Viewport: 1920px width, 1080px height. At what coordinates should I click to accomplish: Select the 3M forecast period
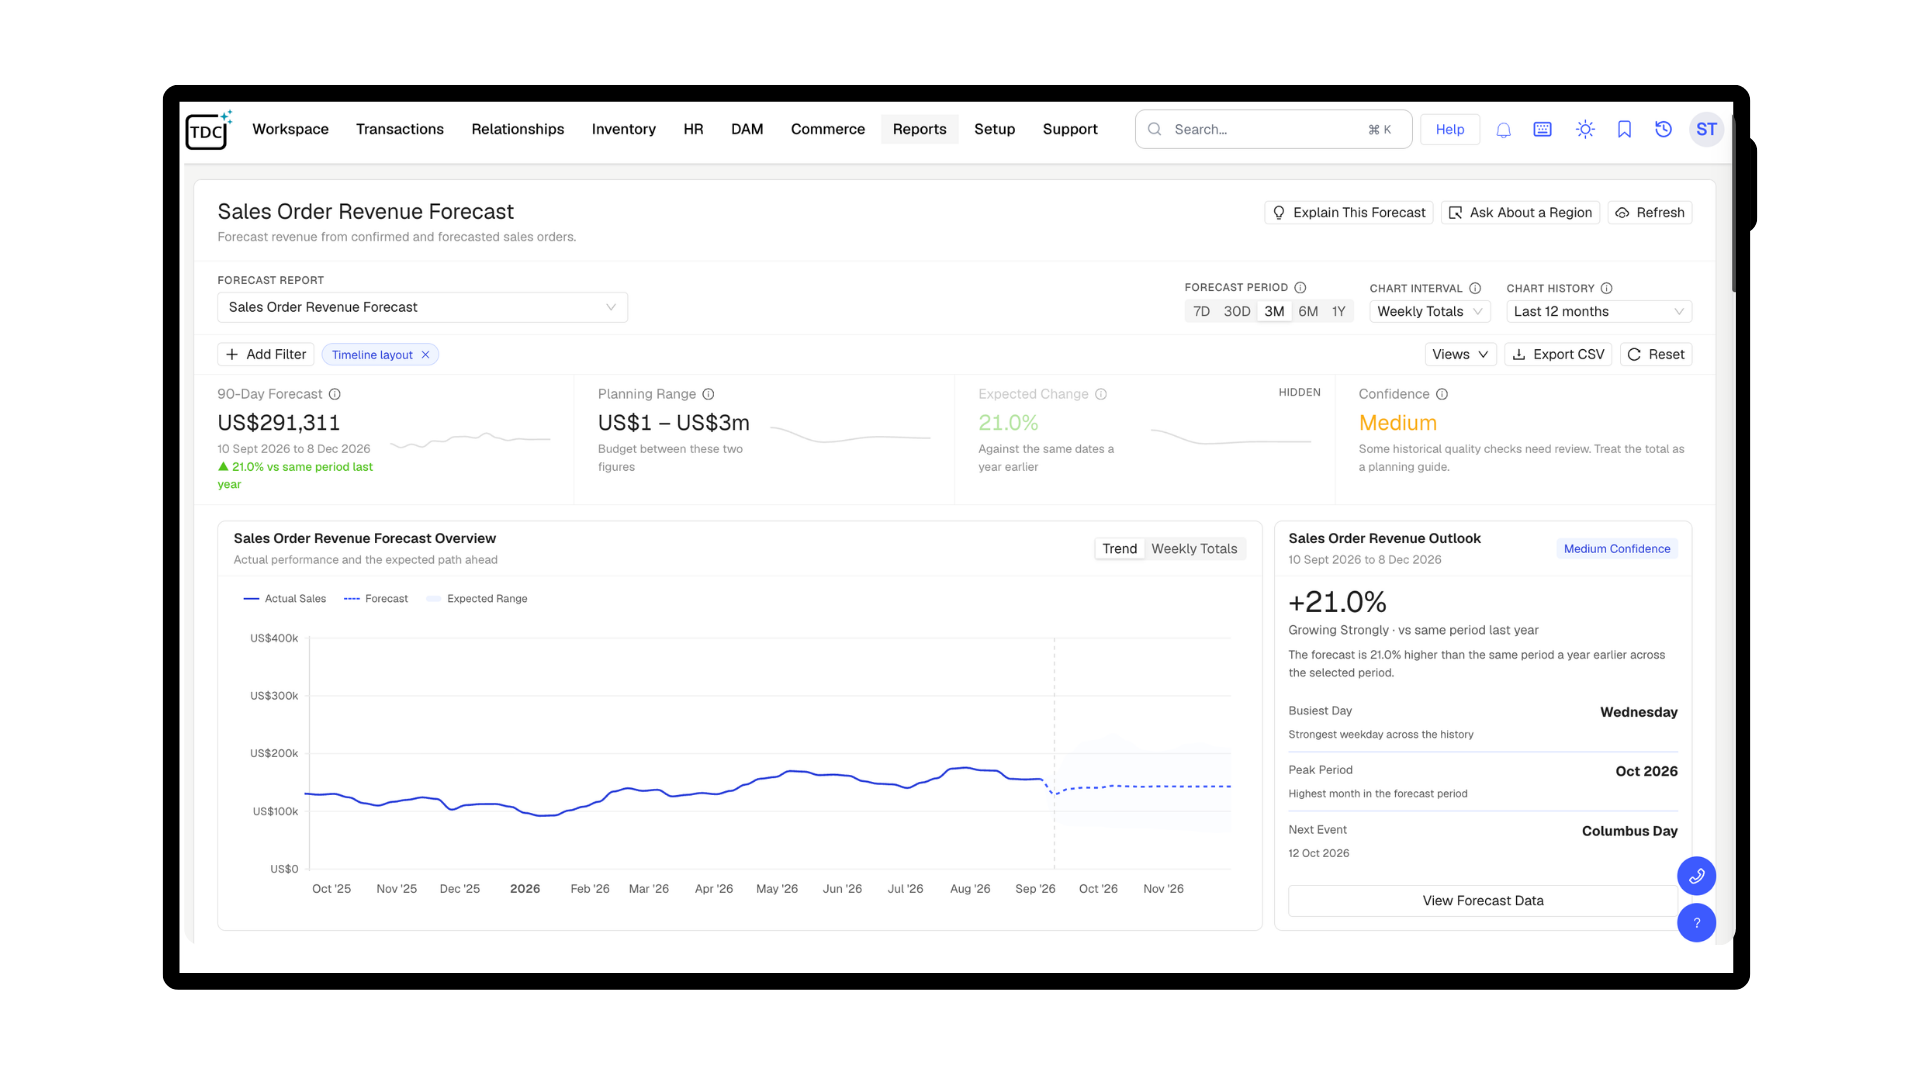[x=1274, y=312]
